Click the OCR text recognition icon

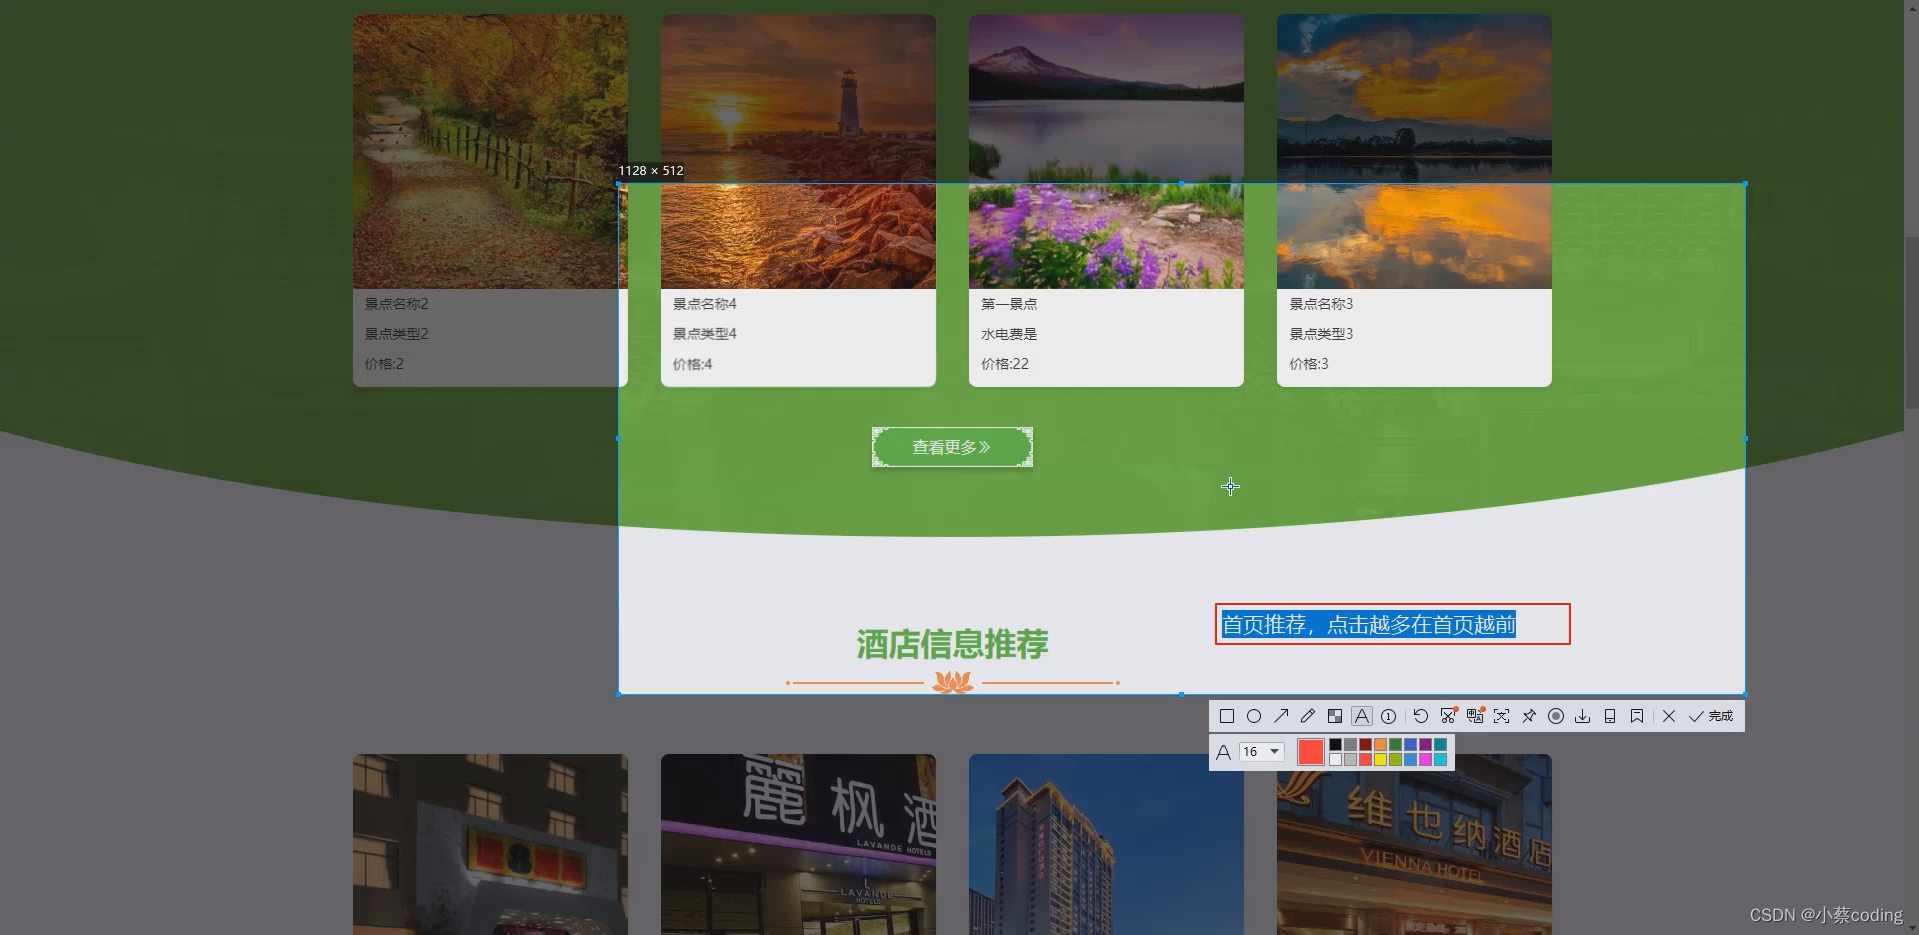pos(1502,716)
